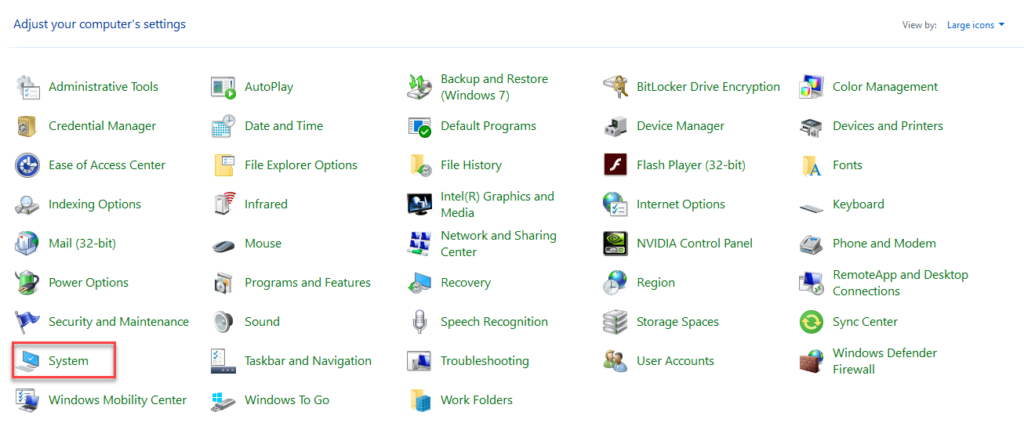The width and height of the screenshot is (1024, 430).
Task: Open the NVIDIA Control Panel icon
Action: [616, 243]
